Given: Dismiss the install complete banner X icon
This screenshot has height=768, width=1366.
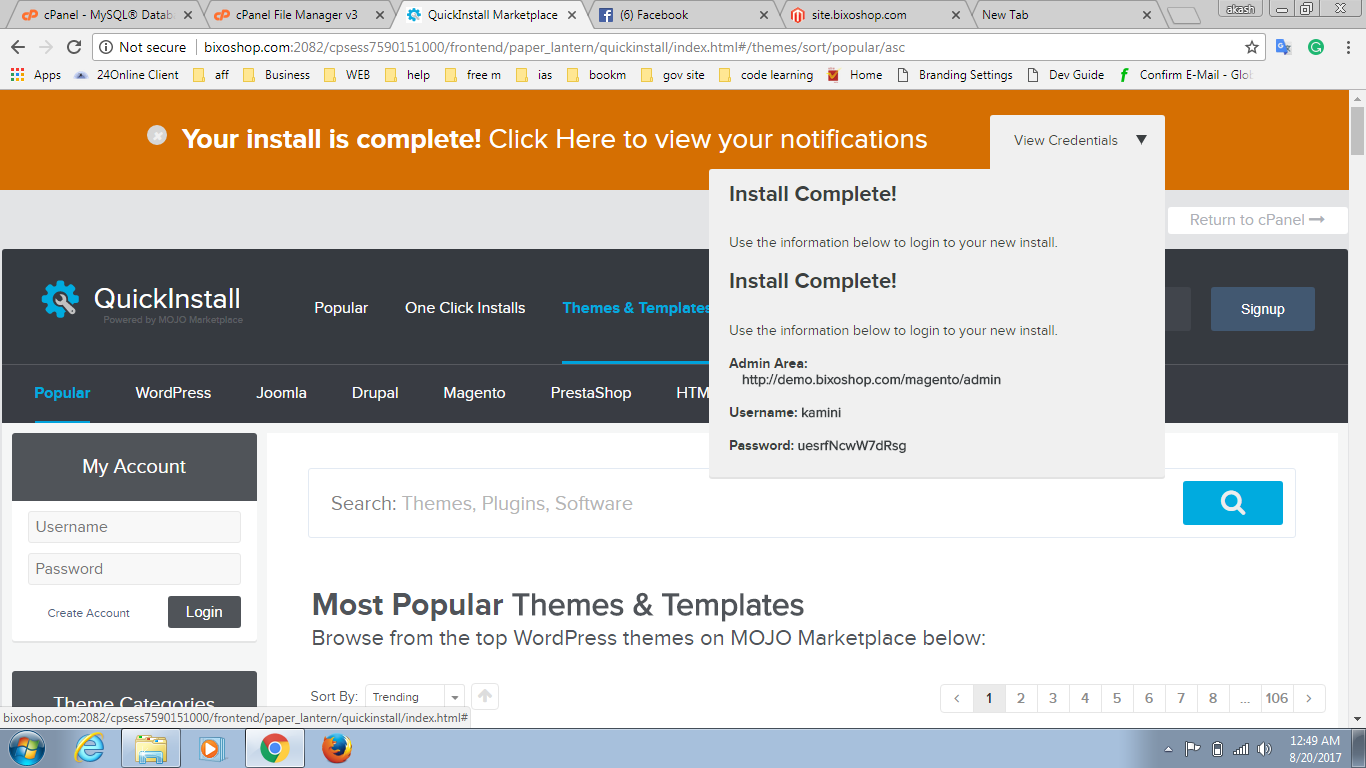Looking at the screenshot, I should [157, 135].
